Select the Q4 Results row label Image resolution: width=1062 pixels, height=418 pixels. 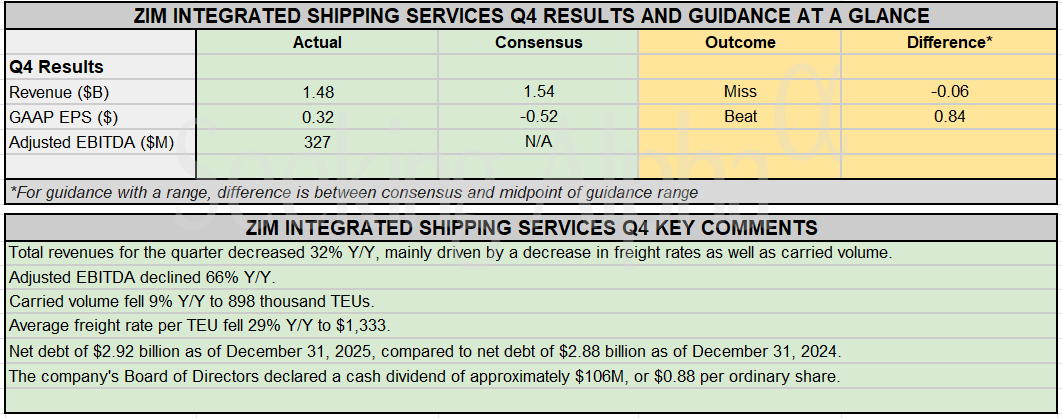pos(56,67)
